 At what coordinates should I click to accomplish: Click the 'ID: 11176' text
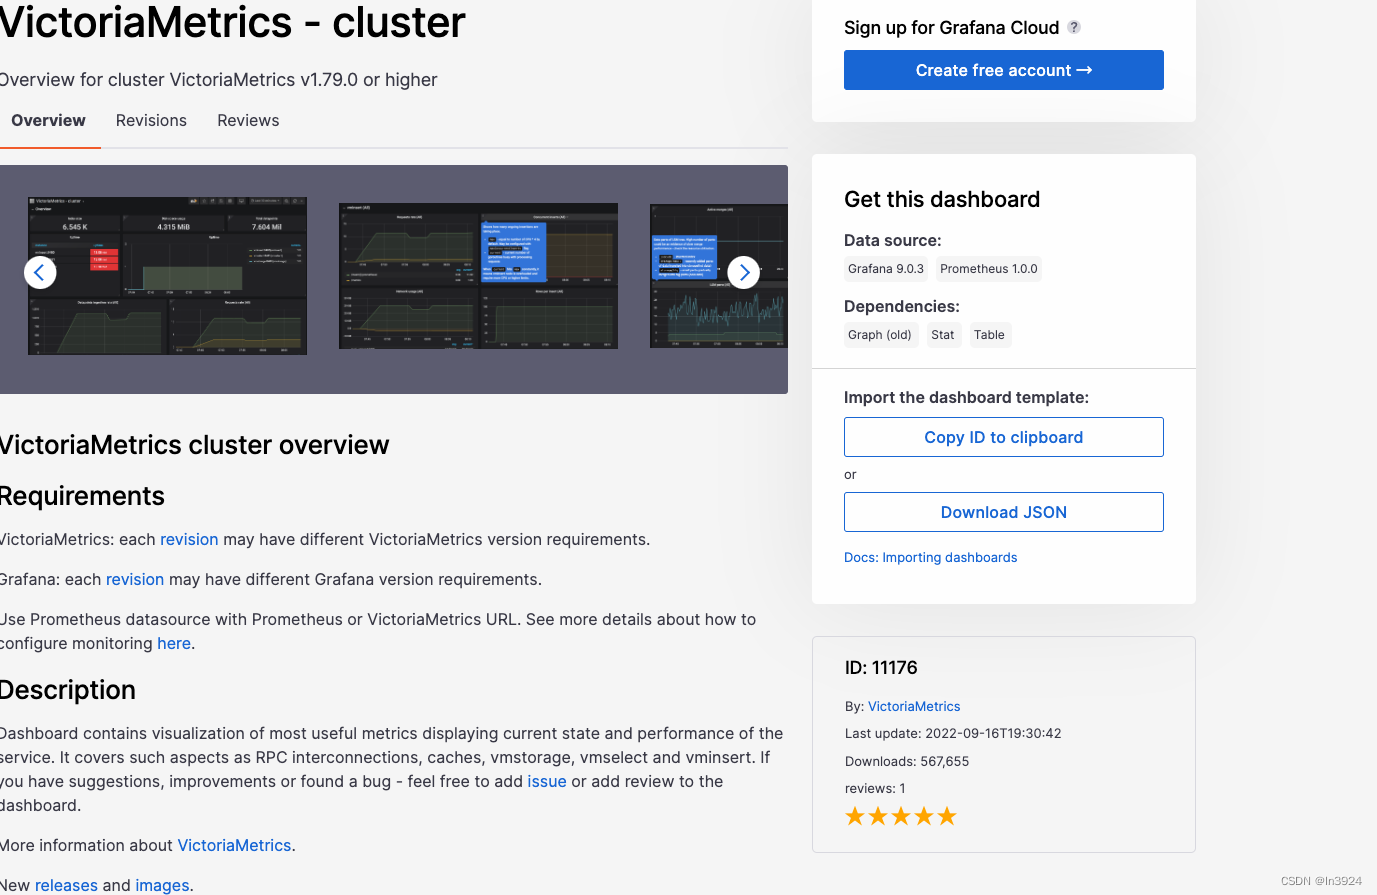click(x=881, y=667)
